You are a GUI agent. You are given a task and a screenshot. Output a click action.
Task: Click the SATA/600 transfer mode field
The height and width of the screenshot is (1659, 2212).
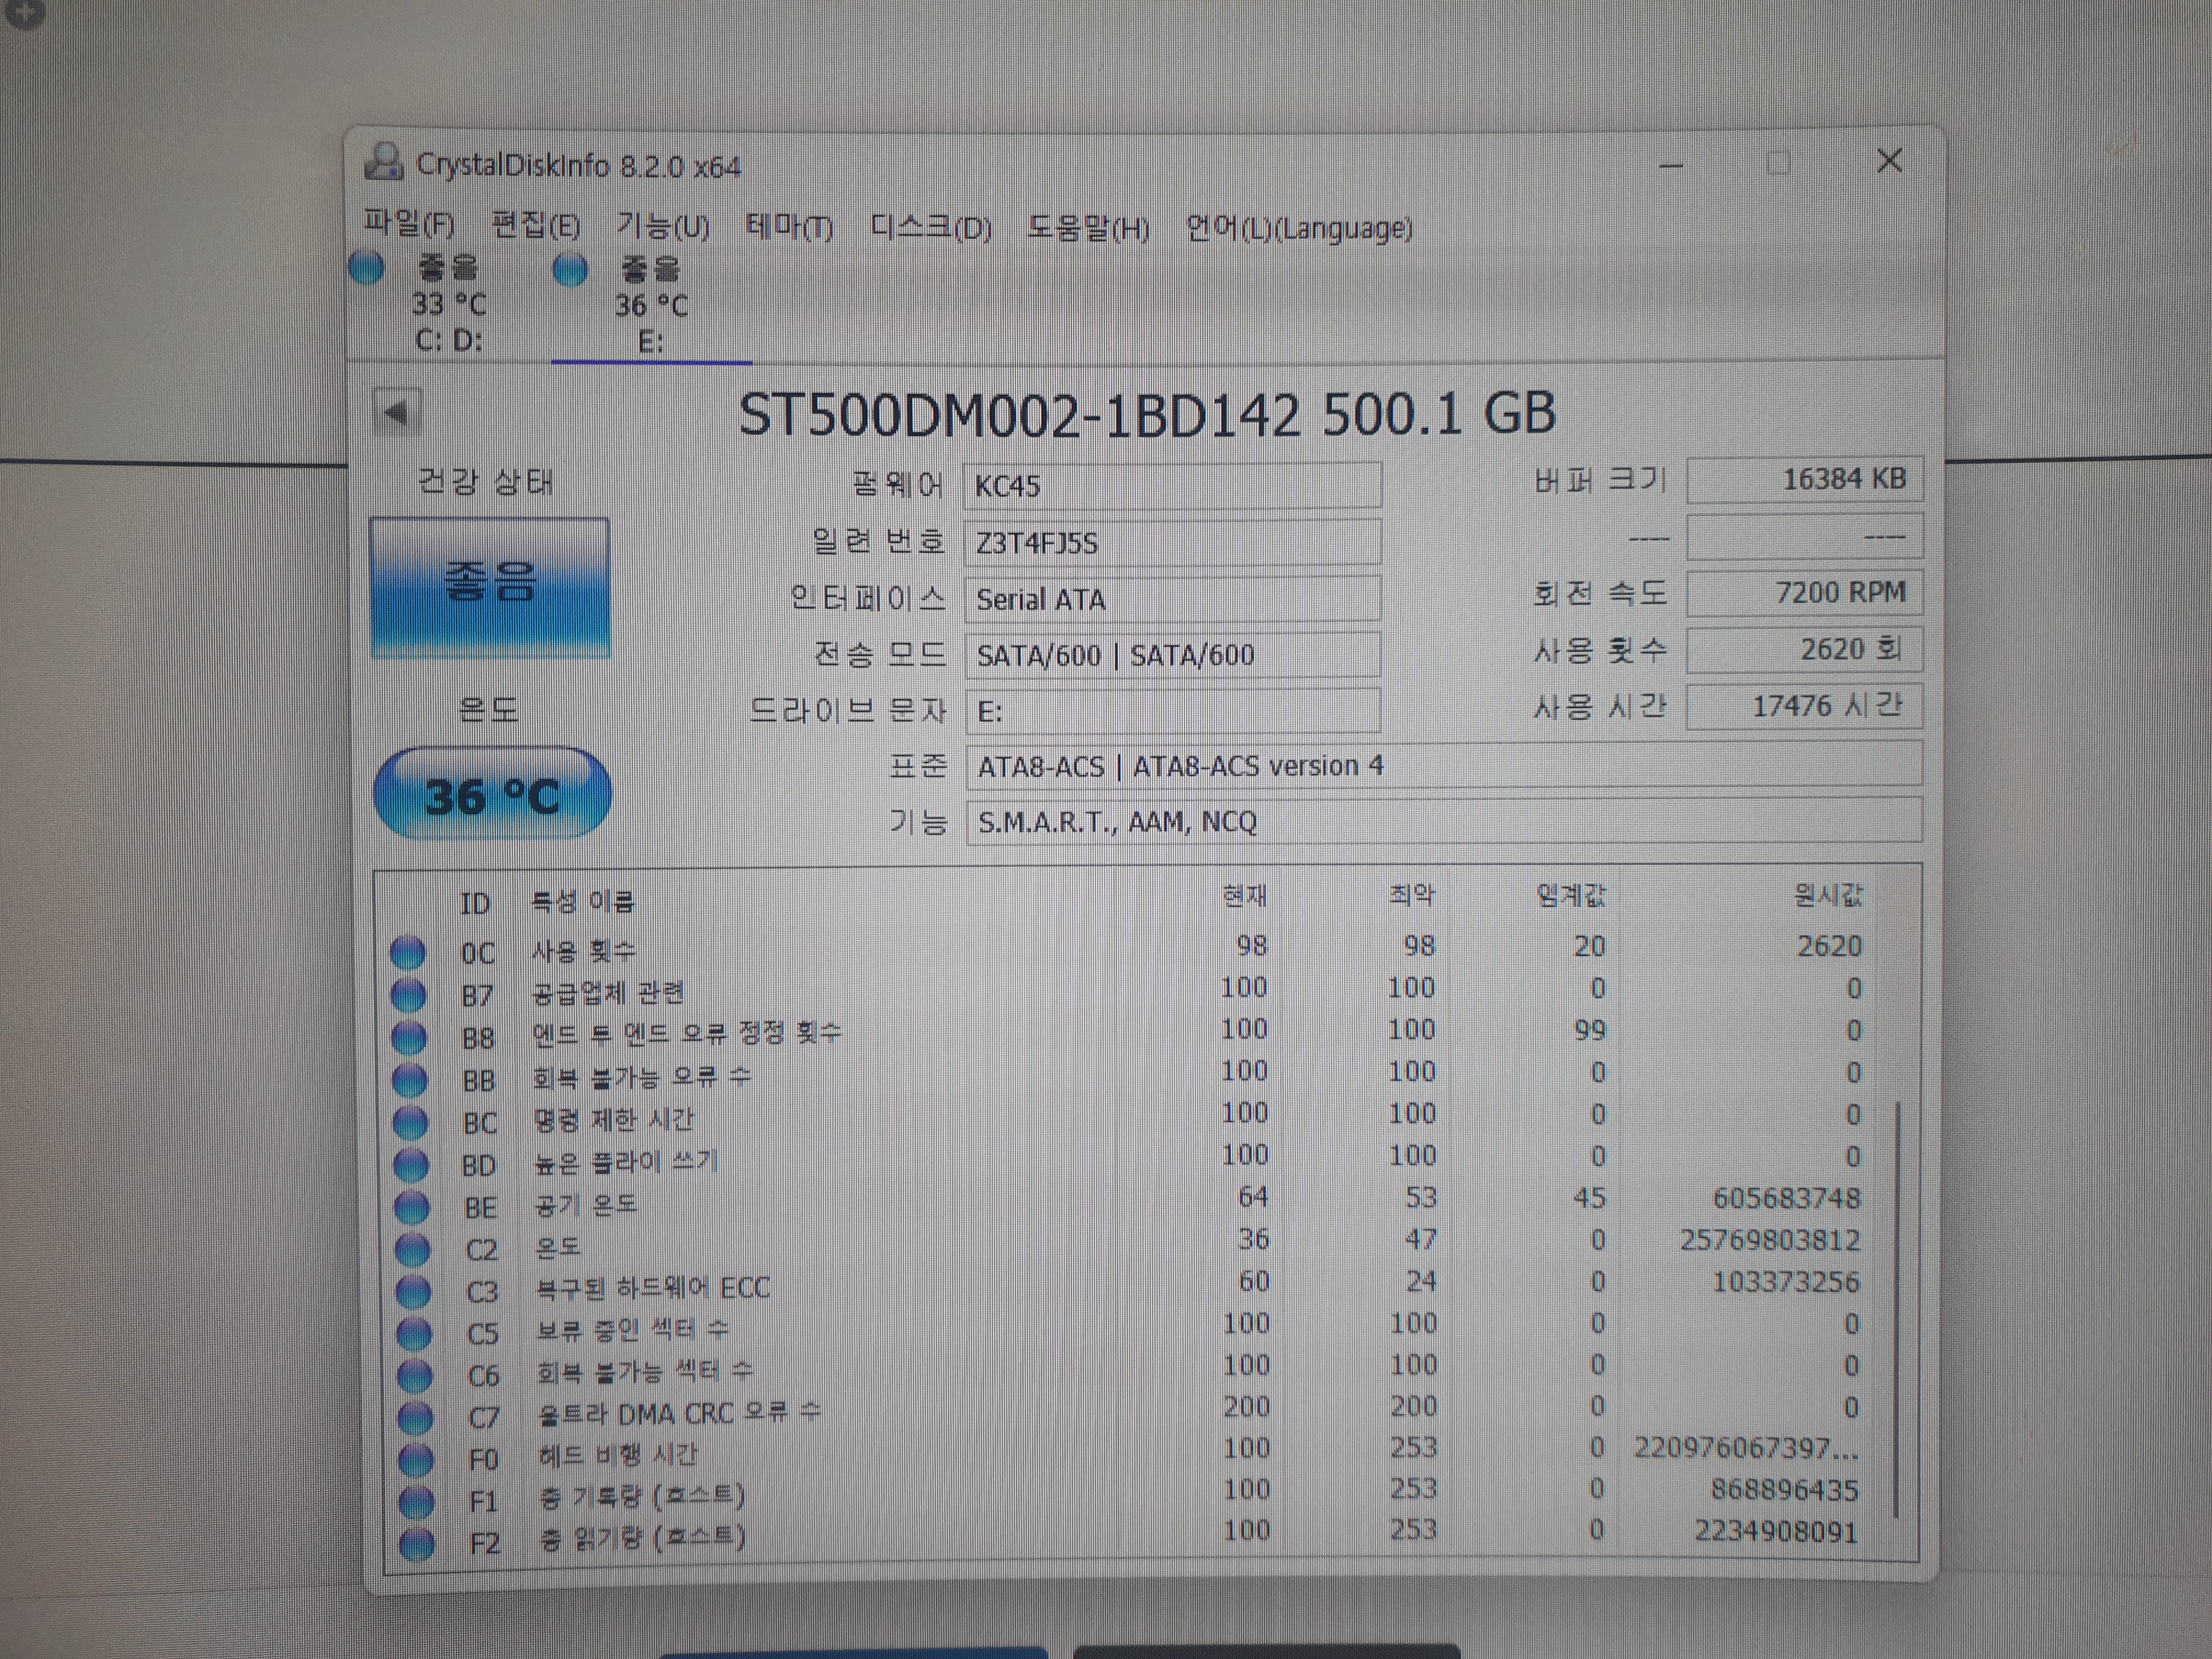[1172, 655]
